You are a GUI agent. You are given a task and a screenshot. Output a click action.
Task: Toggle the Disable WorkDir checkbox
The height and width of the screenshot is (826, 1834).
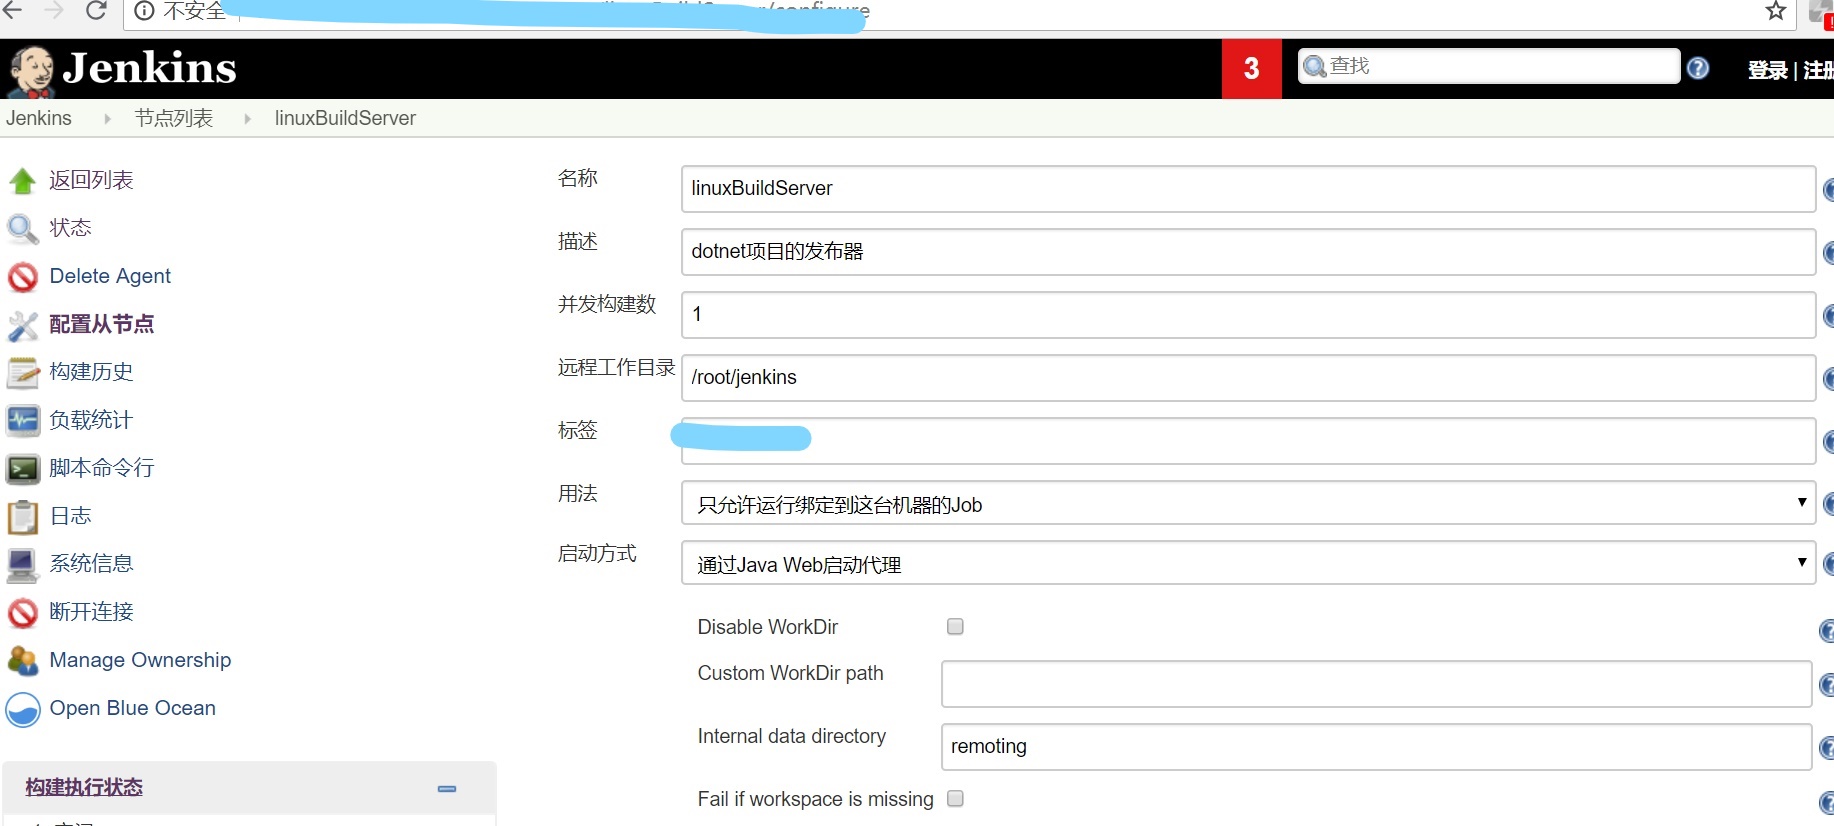coord(955,626)
